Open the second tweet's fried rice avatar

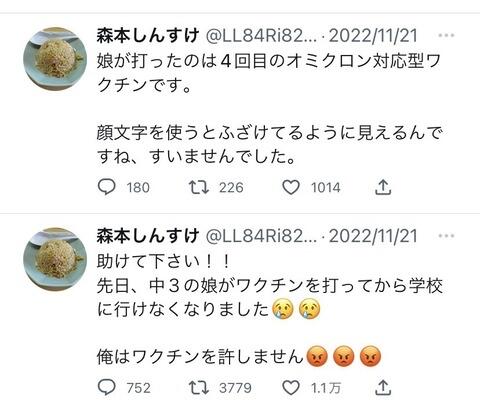pos(55,259)
